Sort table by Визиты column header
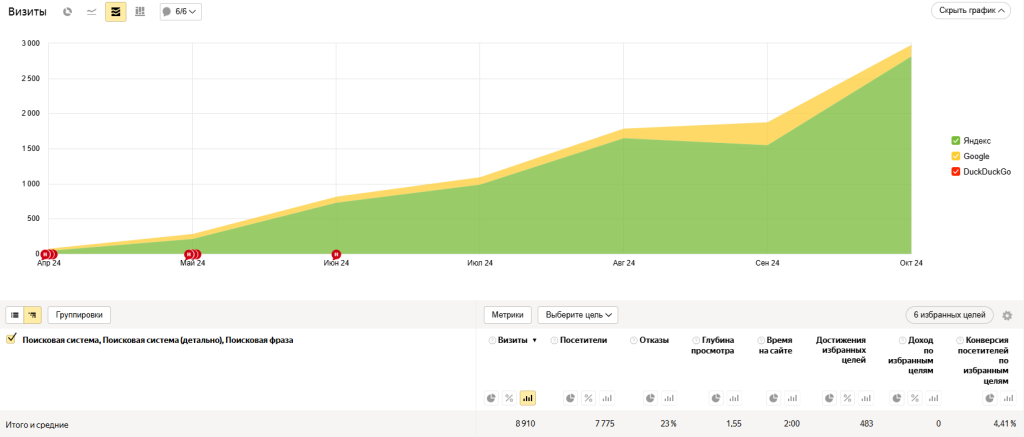 [512, 340]
